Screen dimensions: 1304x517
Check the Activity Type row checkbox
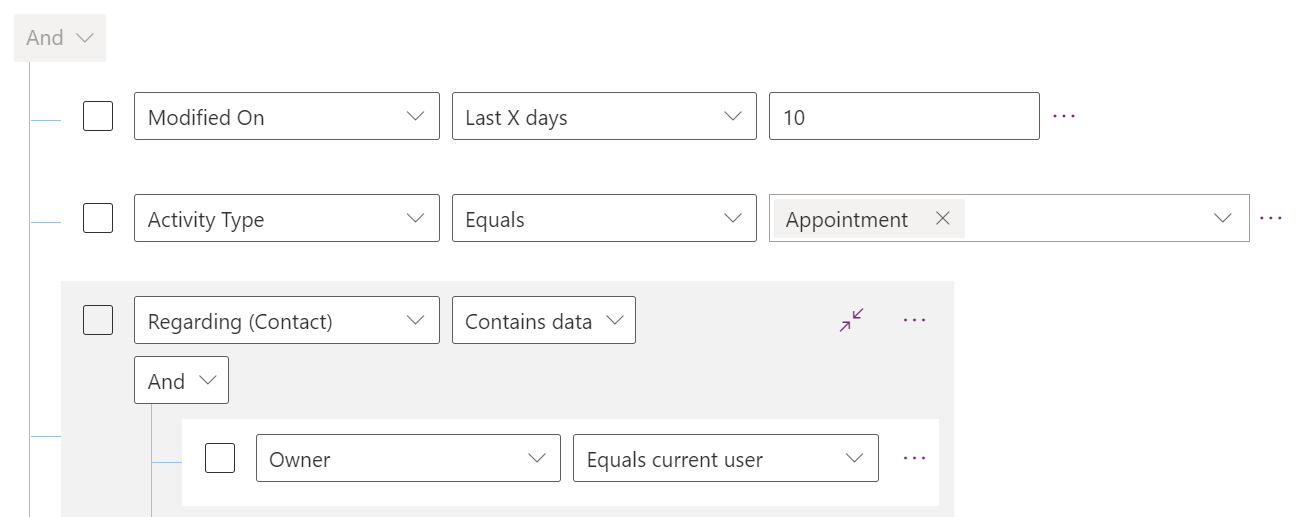coord(98,218)
